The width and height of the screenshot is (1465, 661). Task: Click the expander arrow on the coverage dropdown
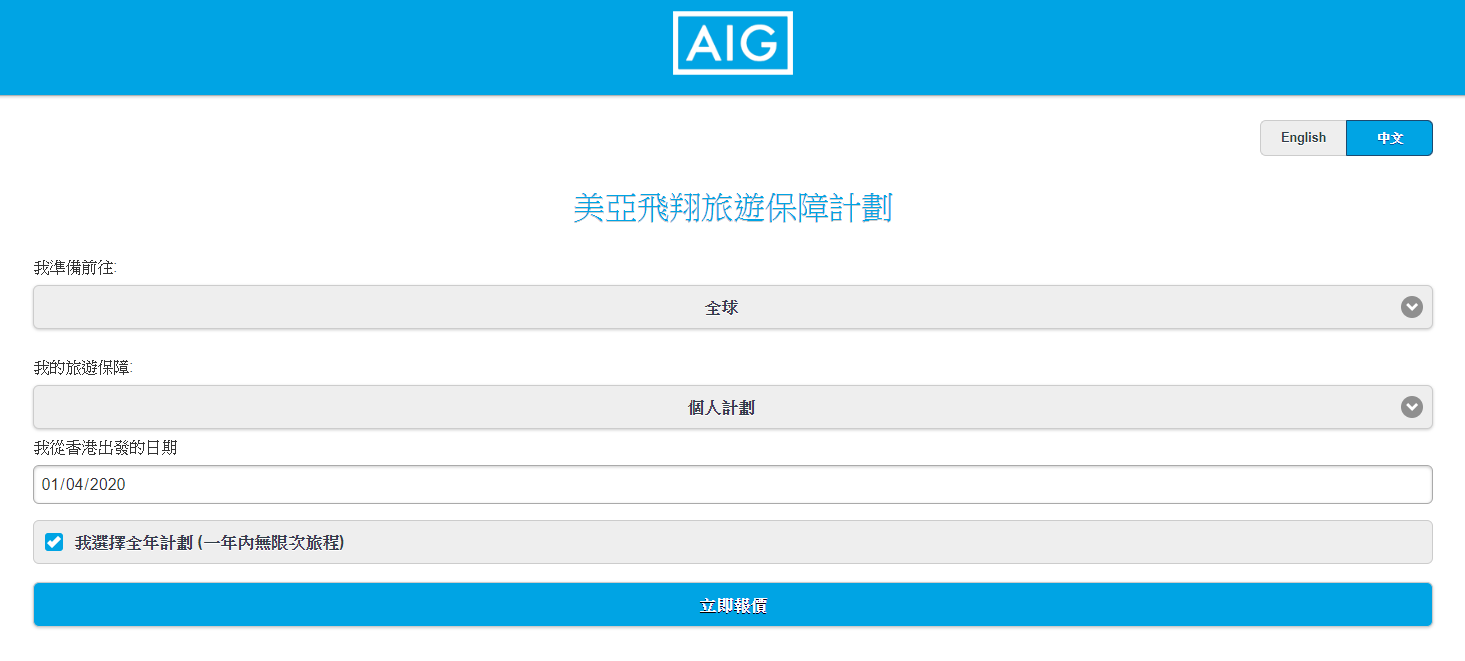[1411, 407]
